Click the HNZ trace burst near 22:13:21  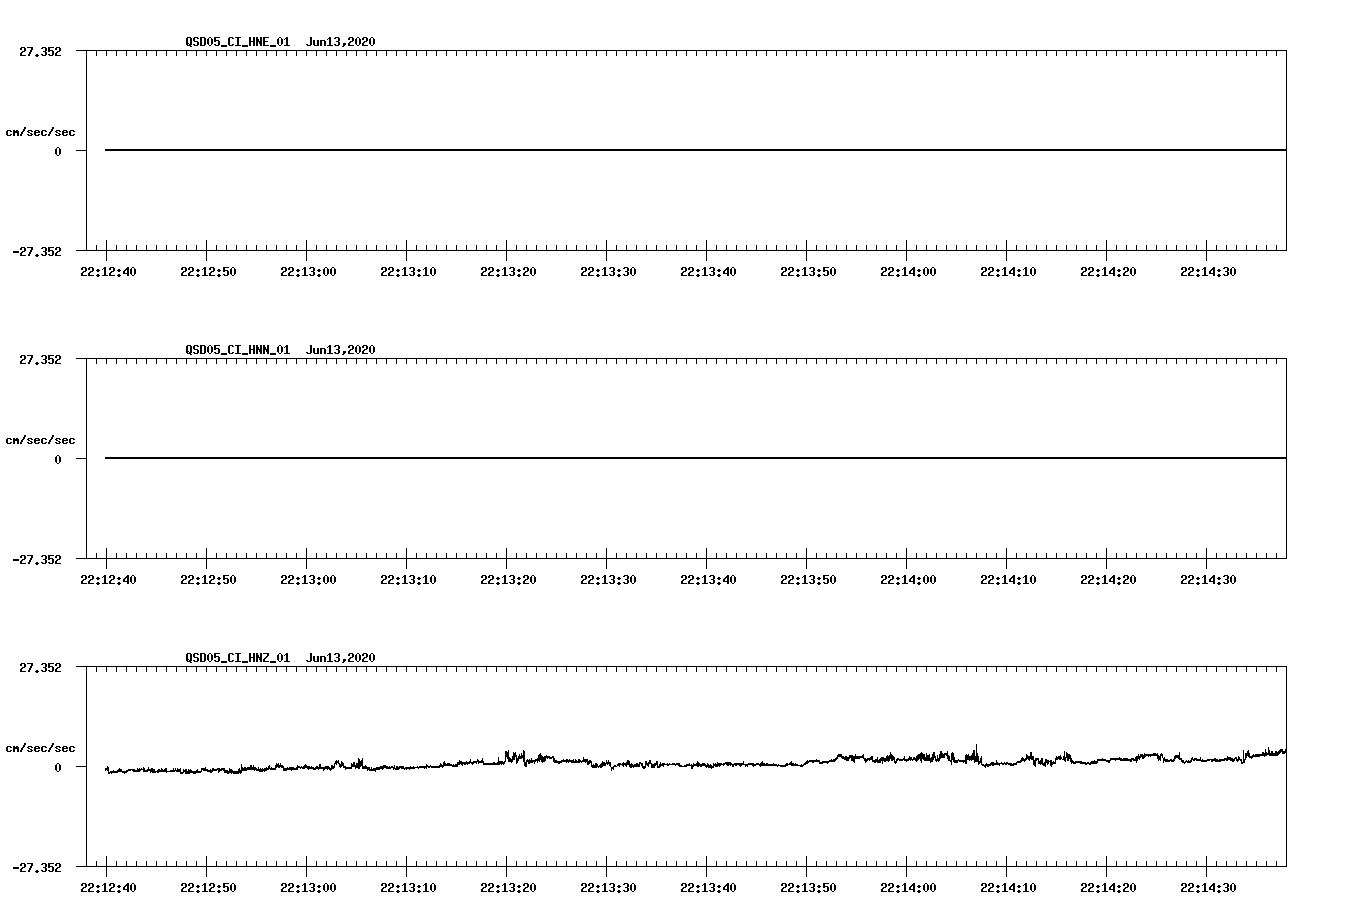coord(514,757)
